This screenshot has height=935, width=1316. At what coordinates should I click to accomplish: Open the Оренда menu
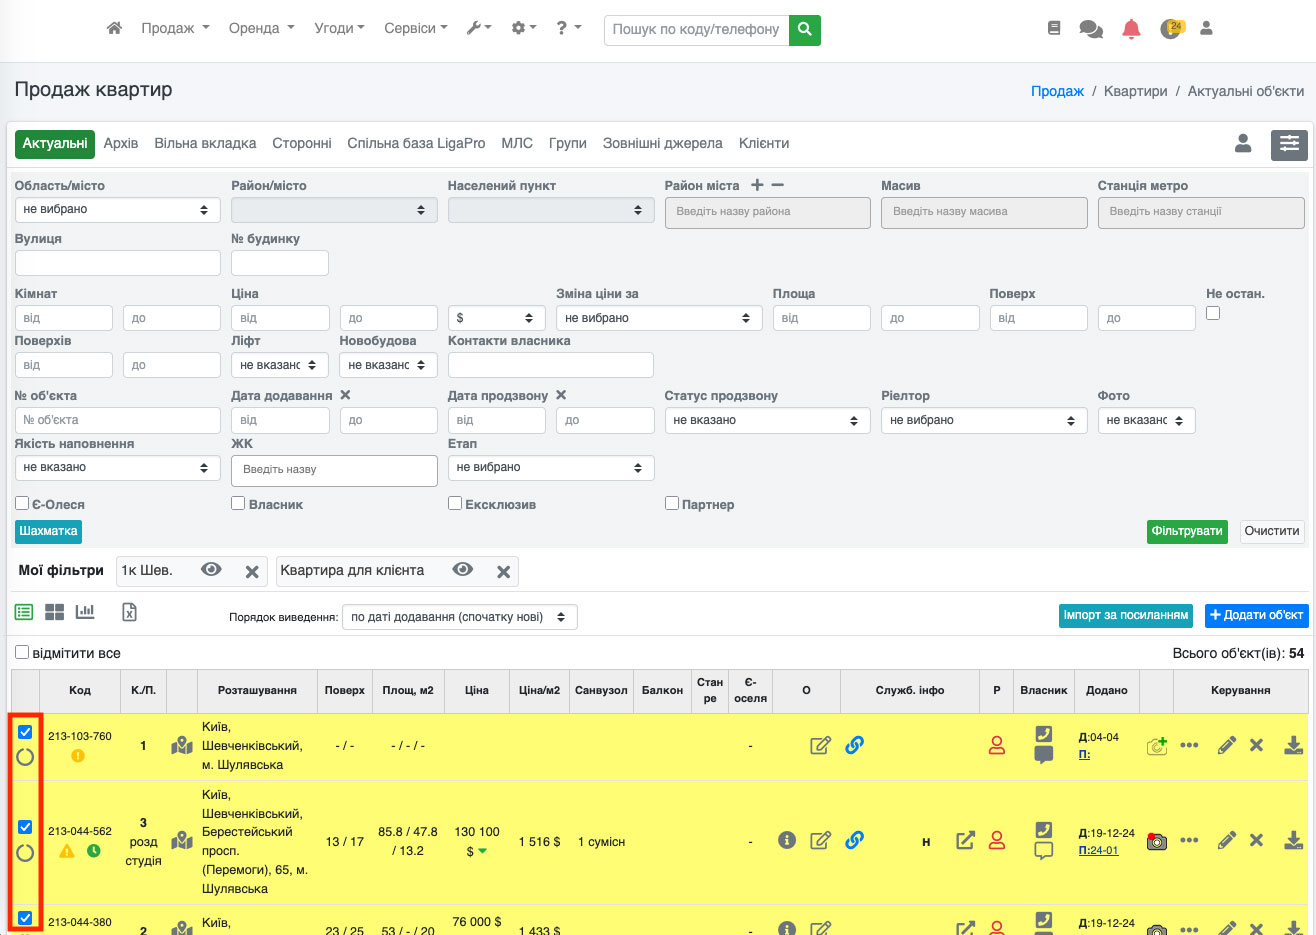tap(261, 28)
